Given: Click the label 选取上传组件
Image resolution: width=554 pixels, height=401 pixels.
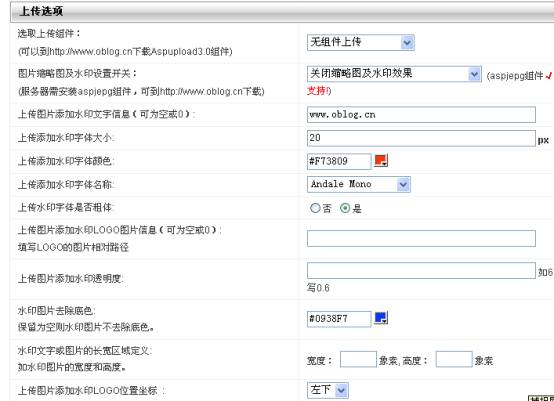Looking at the screenshot, I should [49, 34].
